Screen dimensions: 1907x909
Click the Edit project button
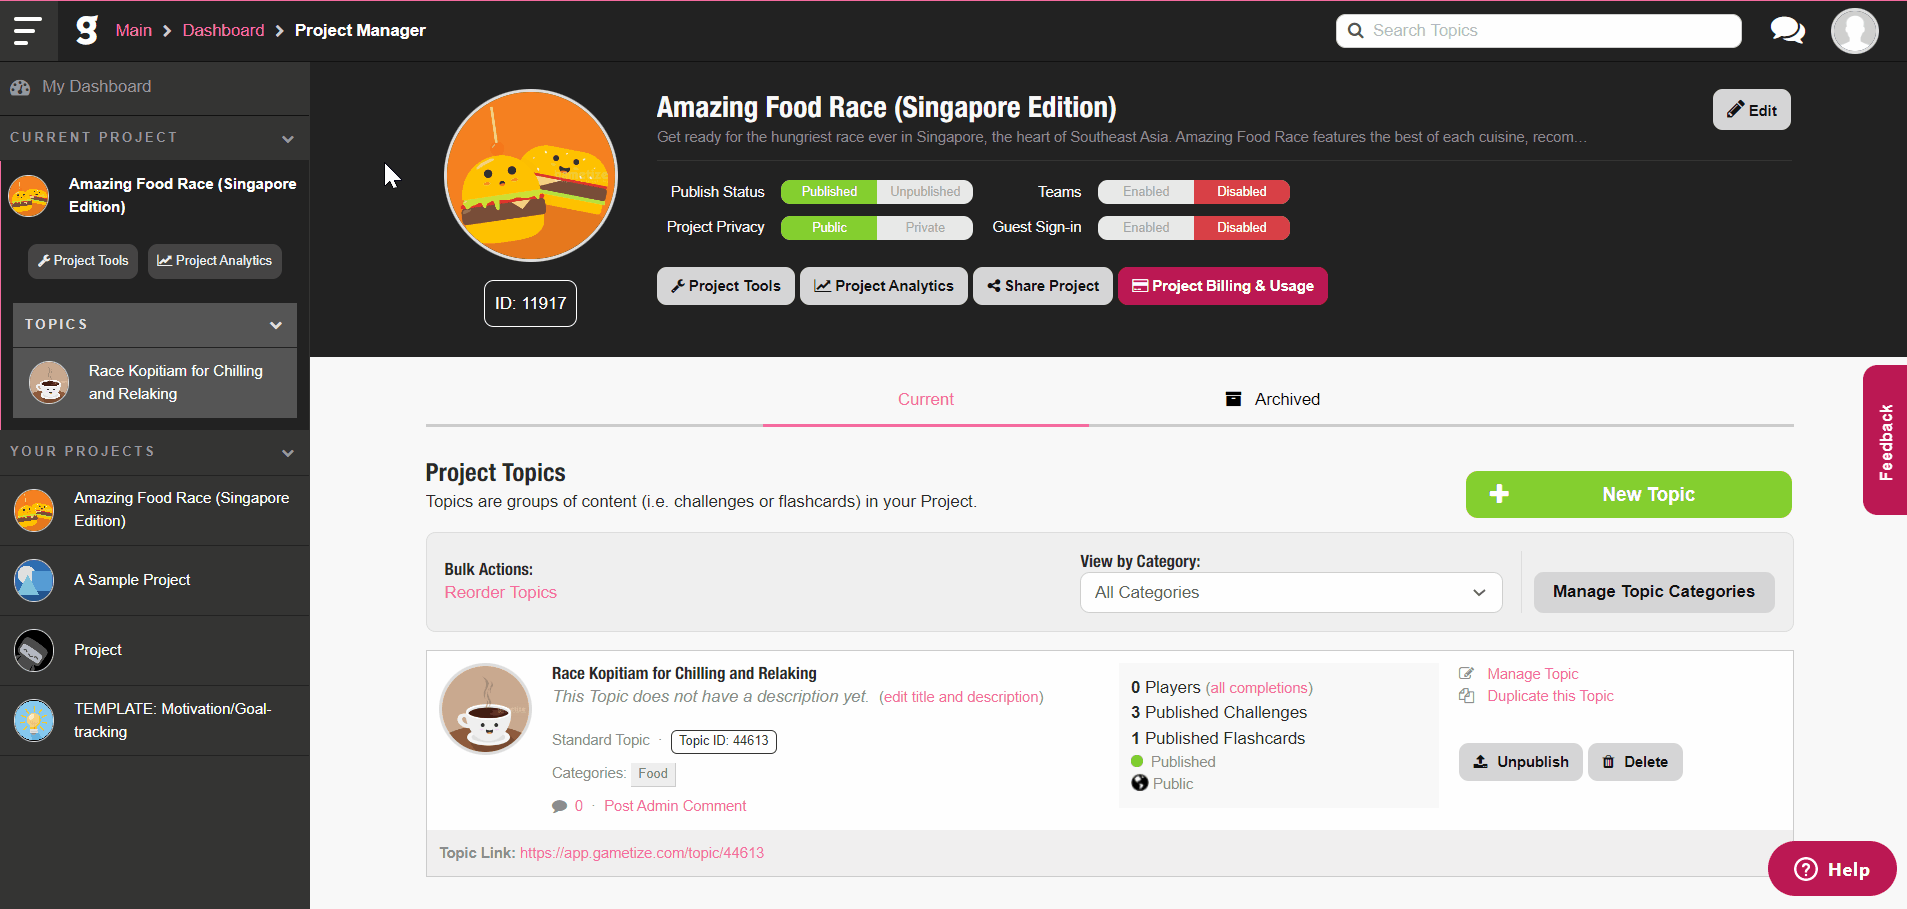point(1751,110)
